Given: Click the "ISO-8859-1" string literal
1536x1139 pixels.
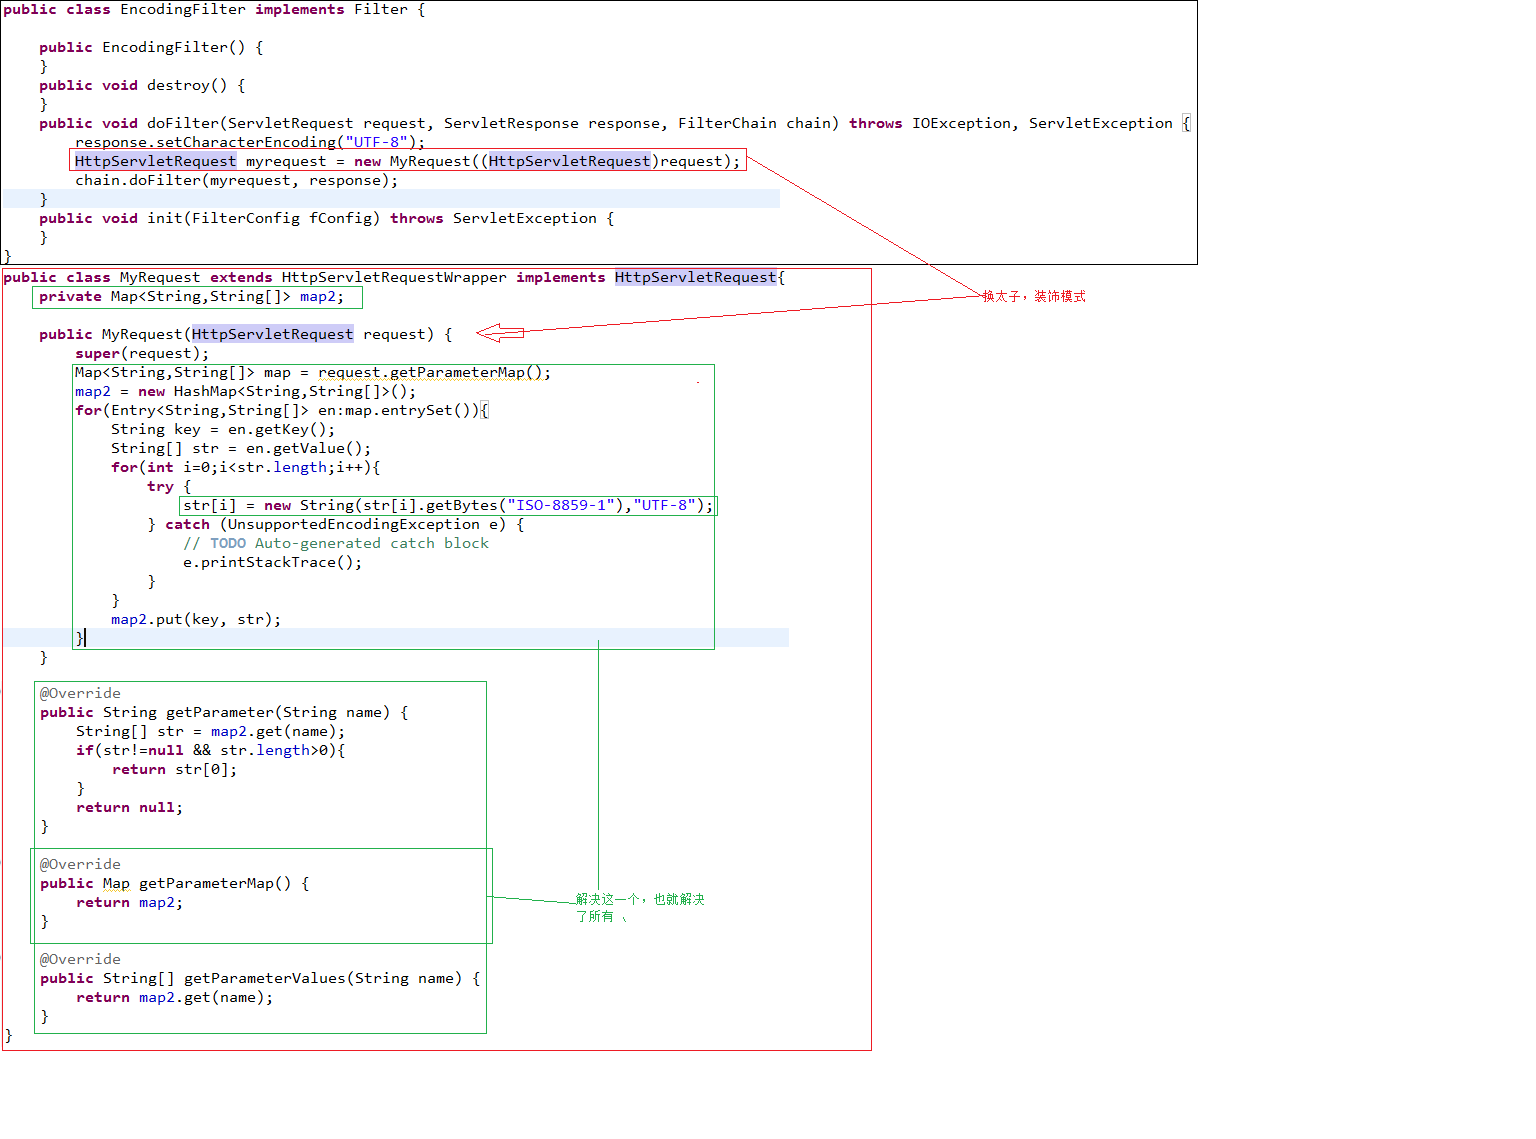Looking at the screenshot, I should click(561, 506).
